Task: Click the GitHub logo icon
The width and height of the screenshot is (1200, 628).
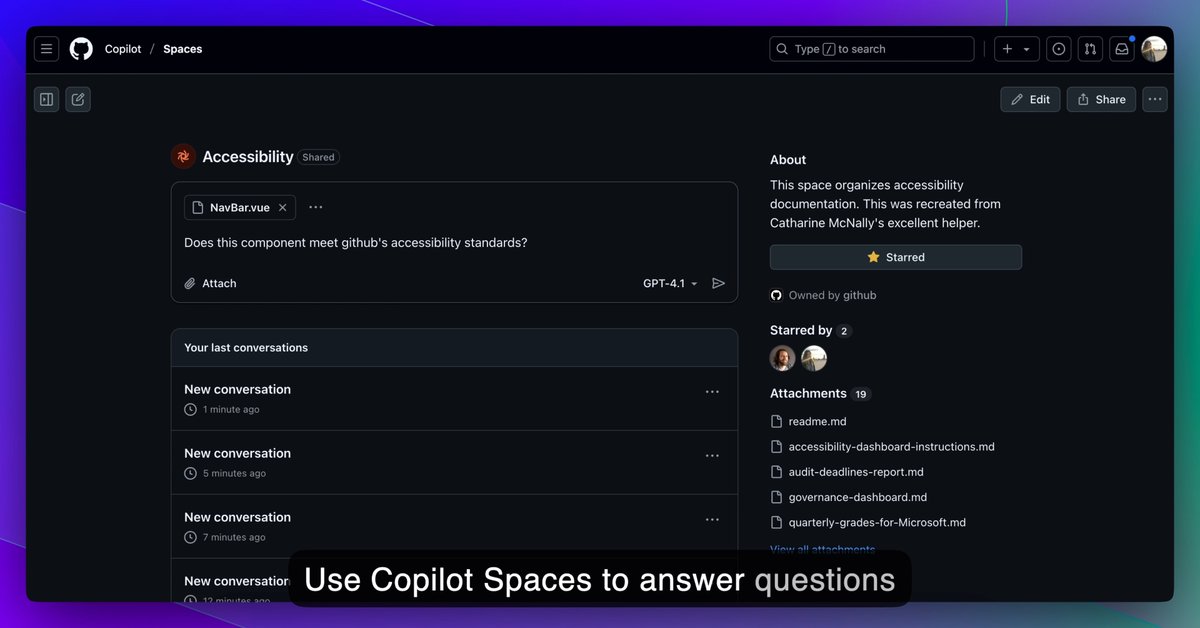Action: coord(81,49)
